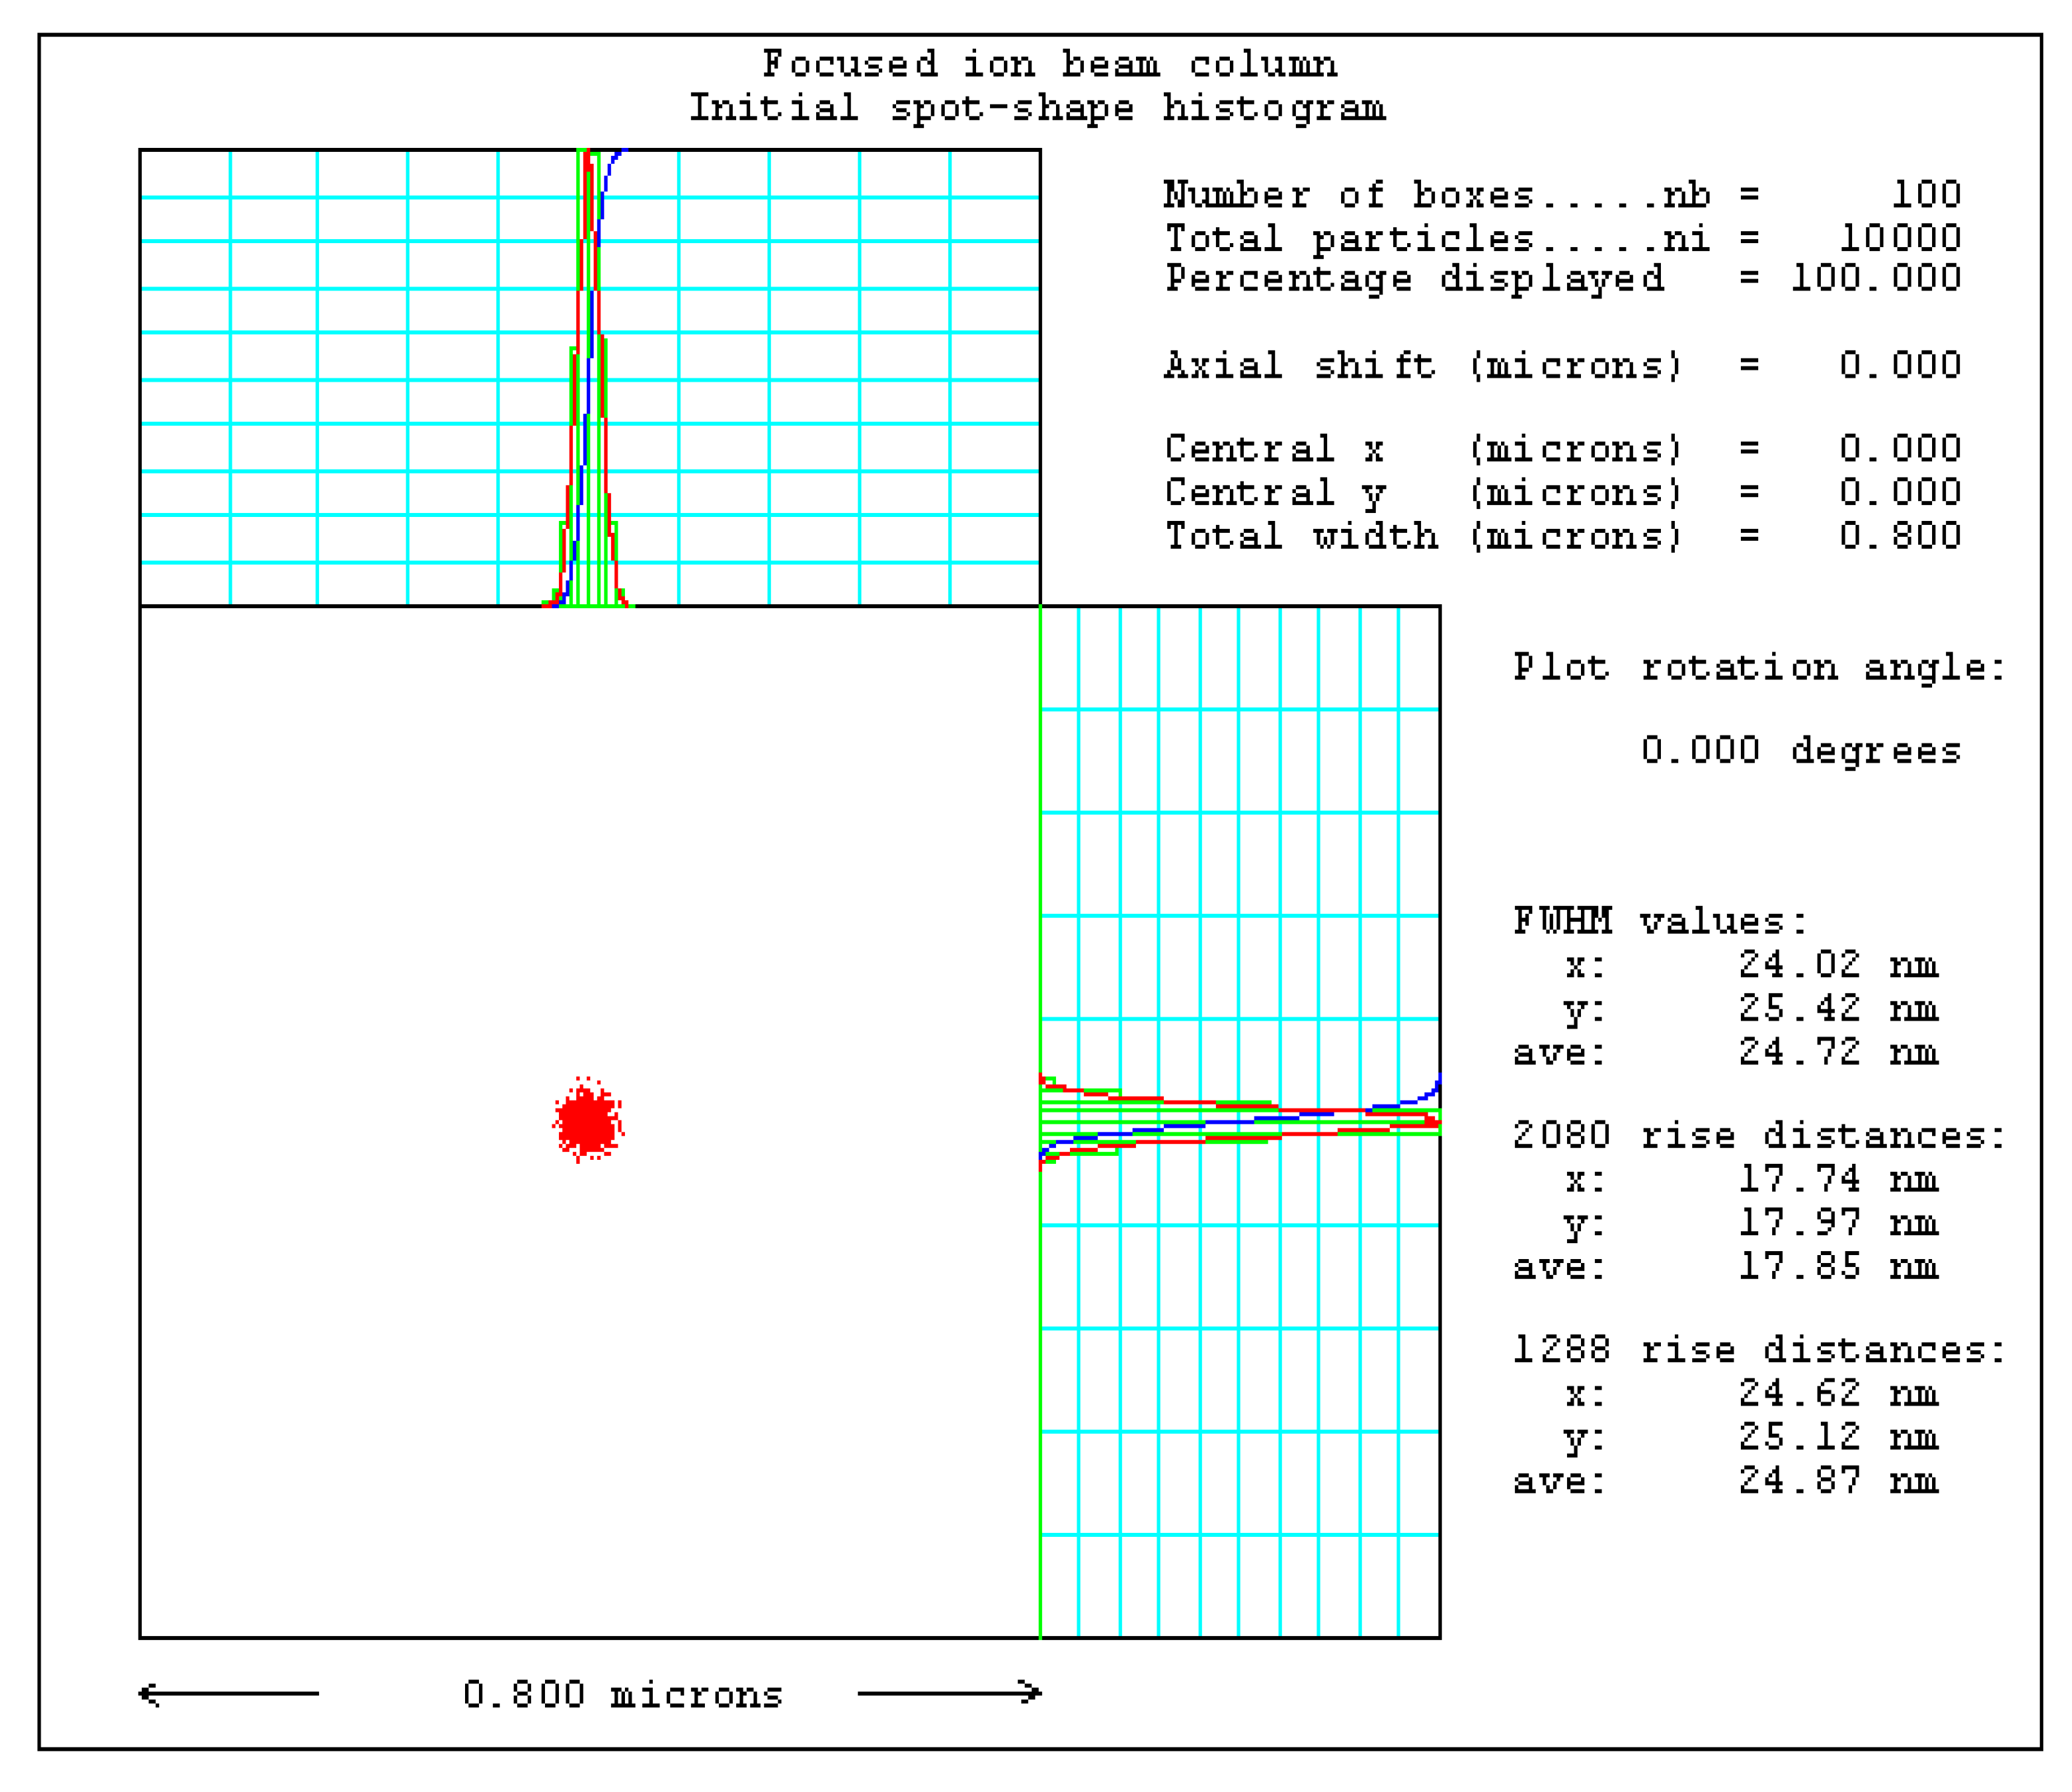Open the Plot rotation angle value

coord(1800,750)
